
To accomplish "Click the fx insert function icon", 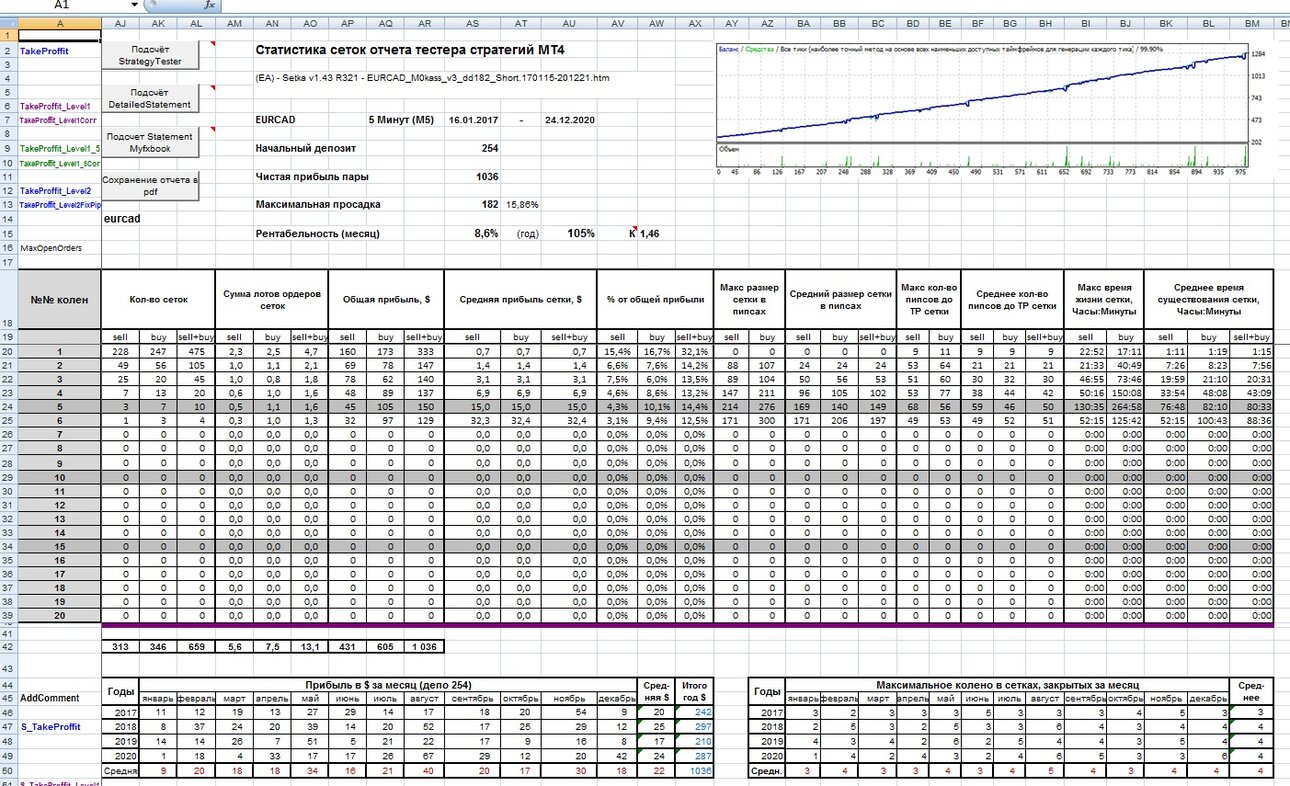I will [209, 5].
